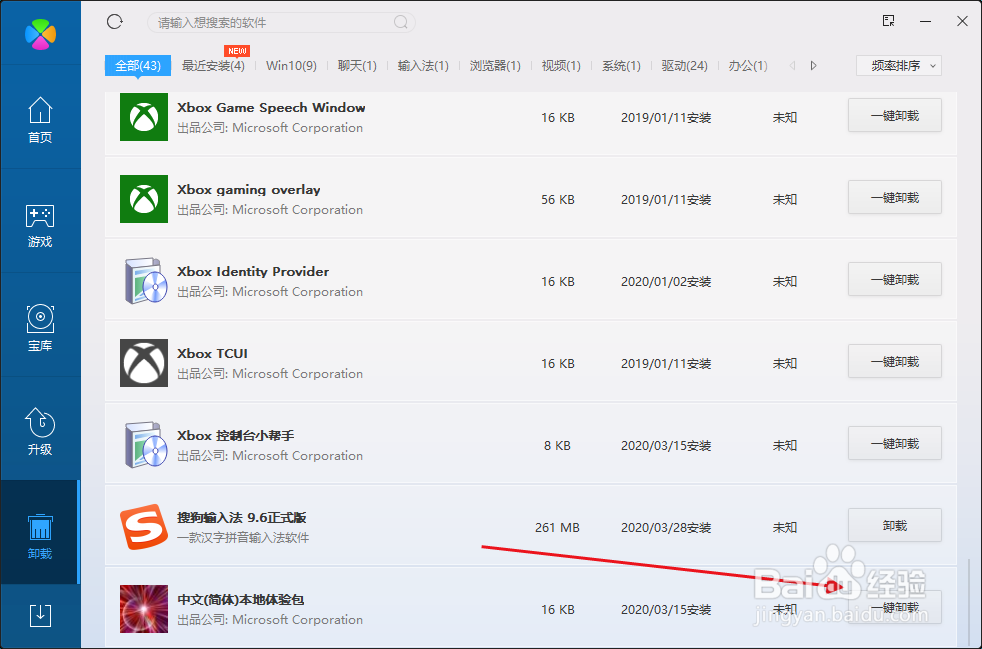The image size is (982, 649).
Task: Select the Xbox TCUI title
Action: [x=212, y=354]
